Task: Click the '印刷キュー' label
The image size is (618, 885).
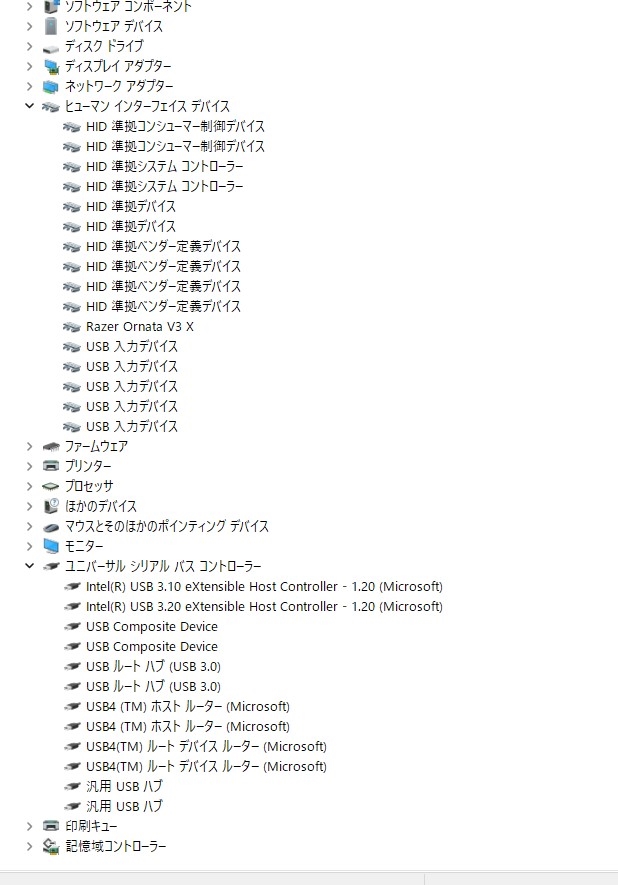Action: (x=91, y=826)
